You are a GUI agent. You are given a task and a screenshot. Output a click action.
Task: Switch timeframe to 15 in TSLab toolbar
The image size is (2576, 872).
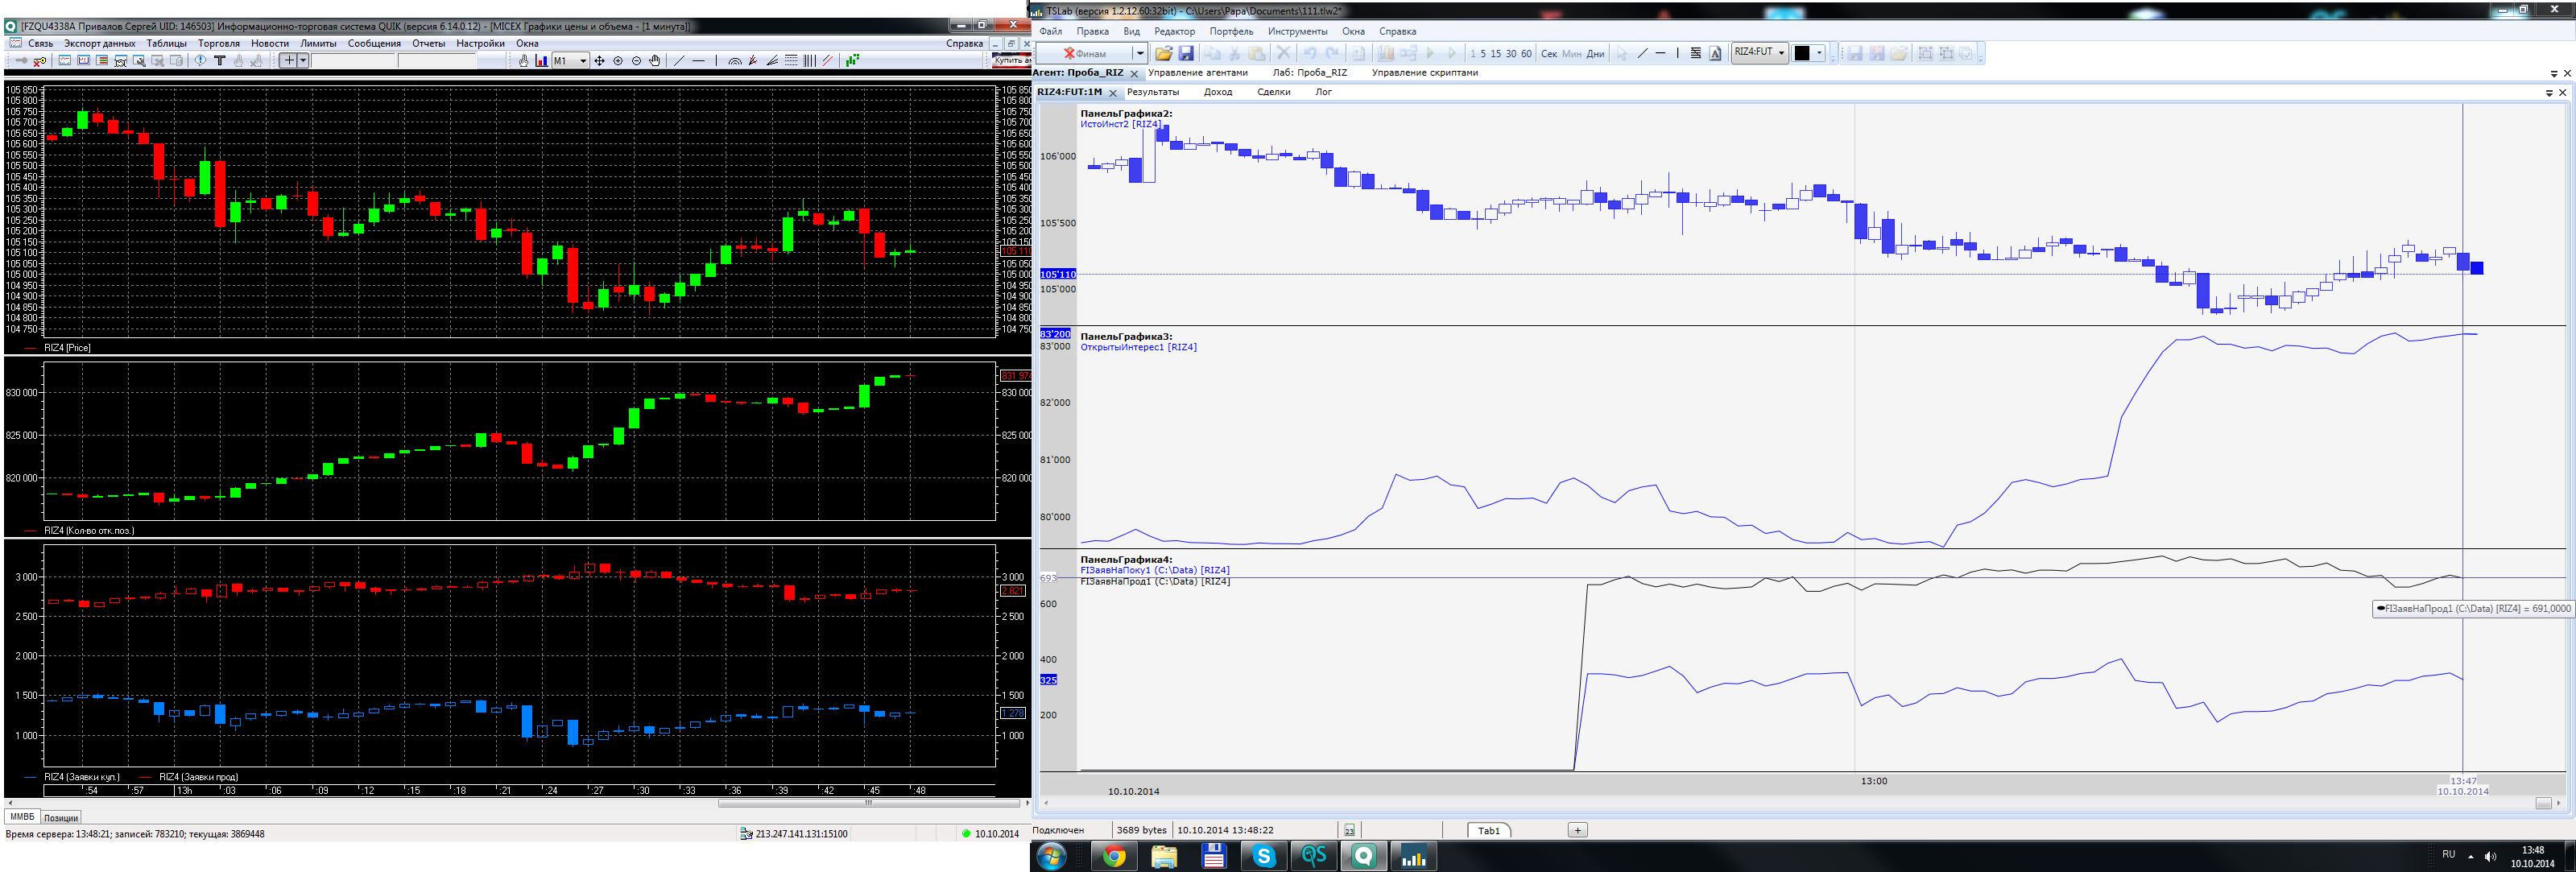pyautogui.click(x=1496, y=54)
